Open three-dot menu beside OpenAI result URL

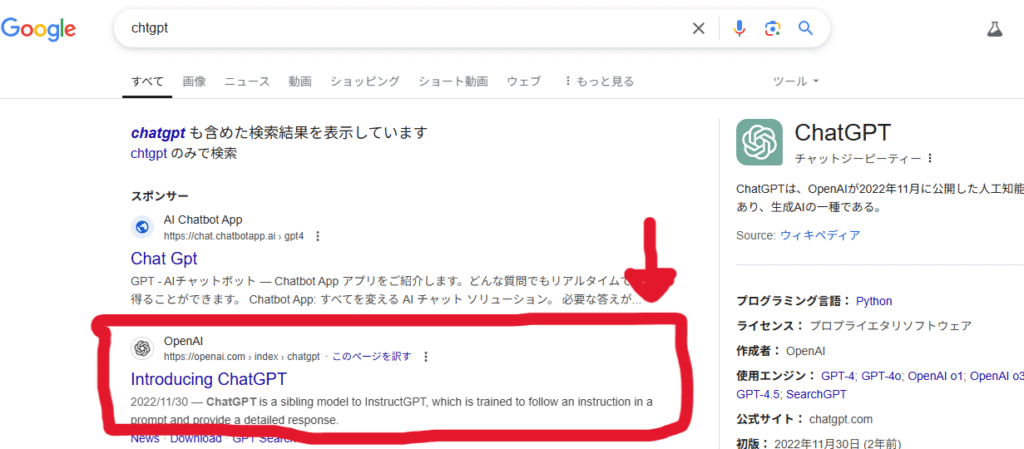pyautogui.click(x=426, y=357)
